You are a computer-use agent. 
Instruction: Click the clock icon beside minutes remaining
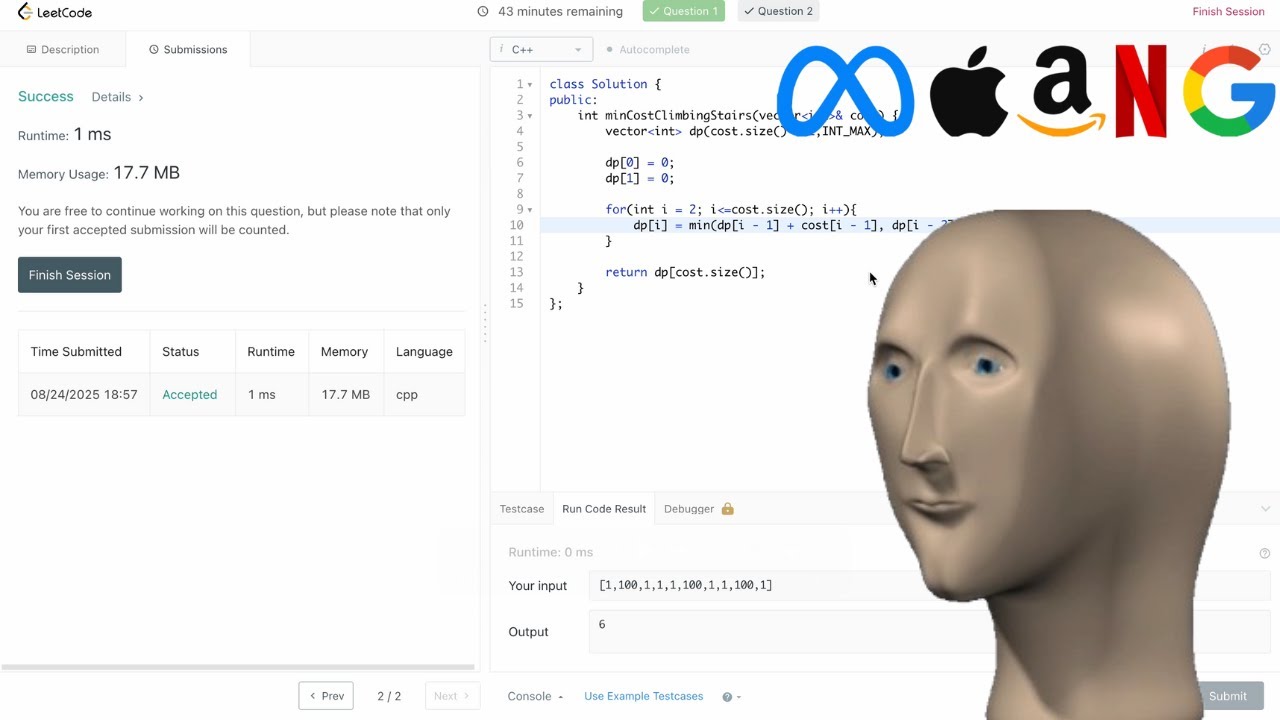[x=483, y=12]
